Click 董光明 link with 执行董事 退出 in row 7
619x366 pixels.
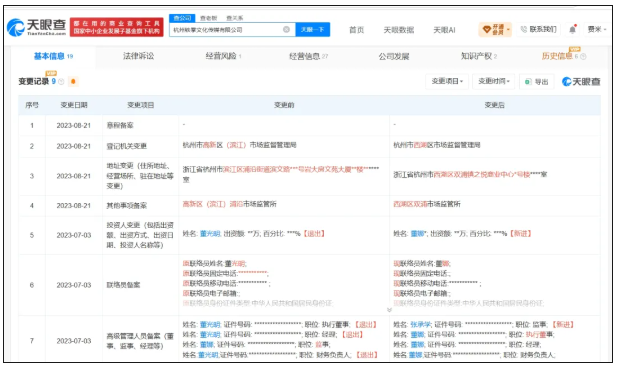point(210,325)
